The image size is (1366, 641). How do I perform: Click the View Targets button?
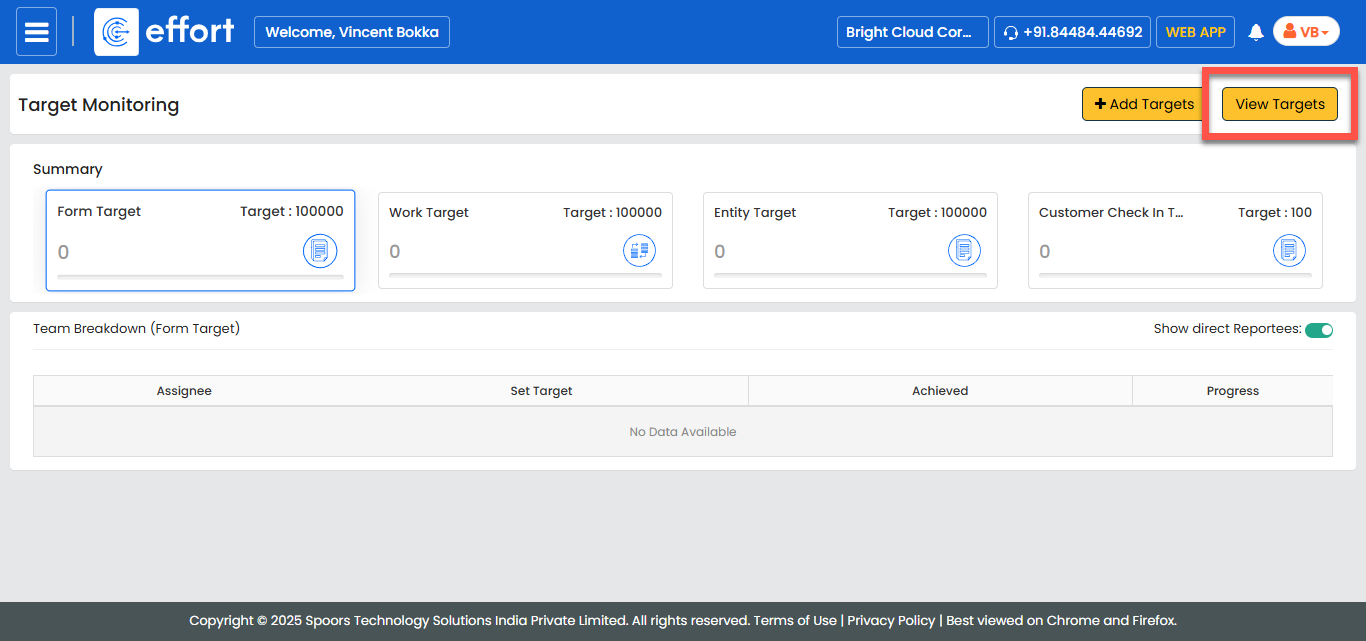click(1279, 104)
